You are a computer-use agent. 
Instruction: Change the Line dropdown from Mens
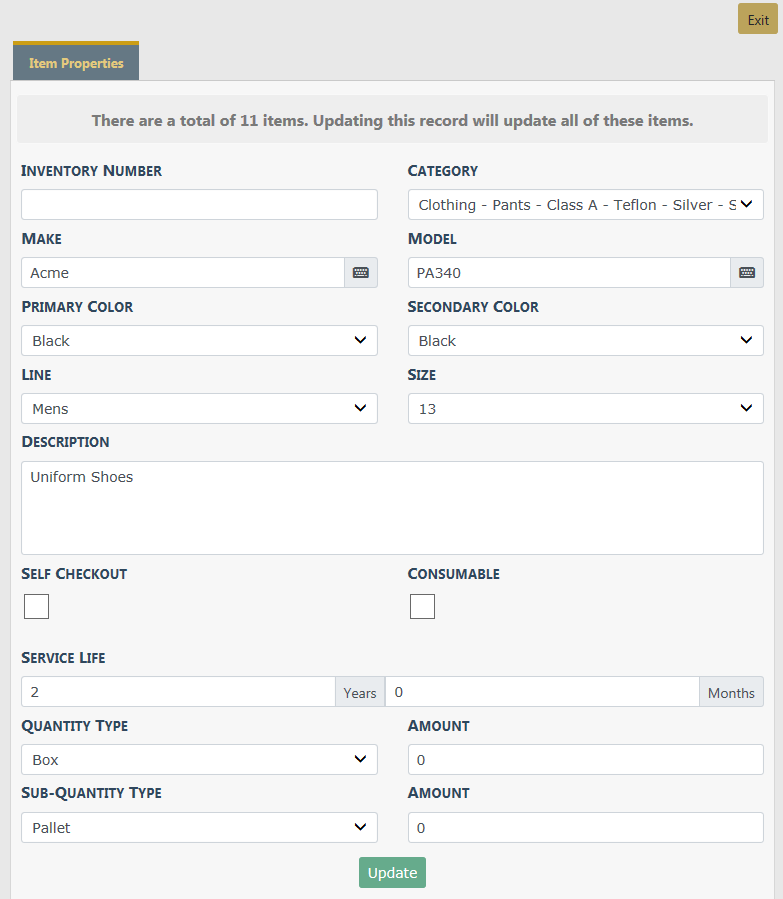click(199, 409)
